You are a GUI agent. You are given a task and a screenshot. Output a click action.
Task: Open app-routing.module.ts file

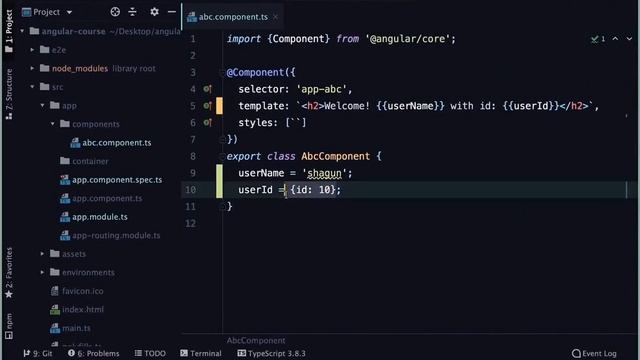click(x=116, y=236)
